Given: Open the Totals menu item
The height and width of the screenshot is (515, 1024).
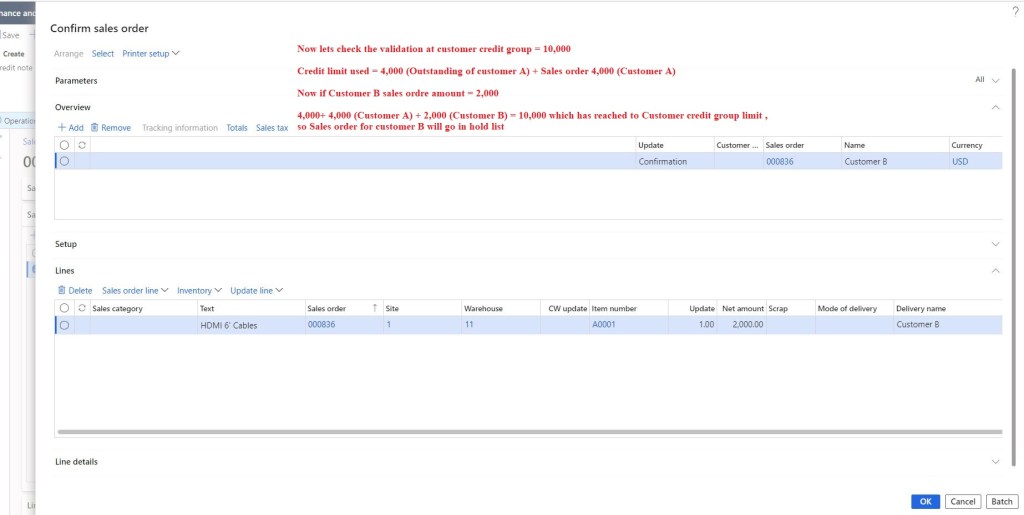Looking at the screenshot, I should [237, 128].
